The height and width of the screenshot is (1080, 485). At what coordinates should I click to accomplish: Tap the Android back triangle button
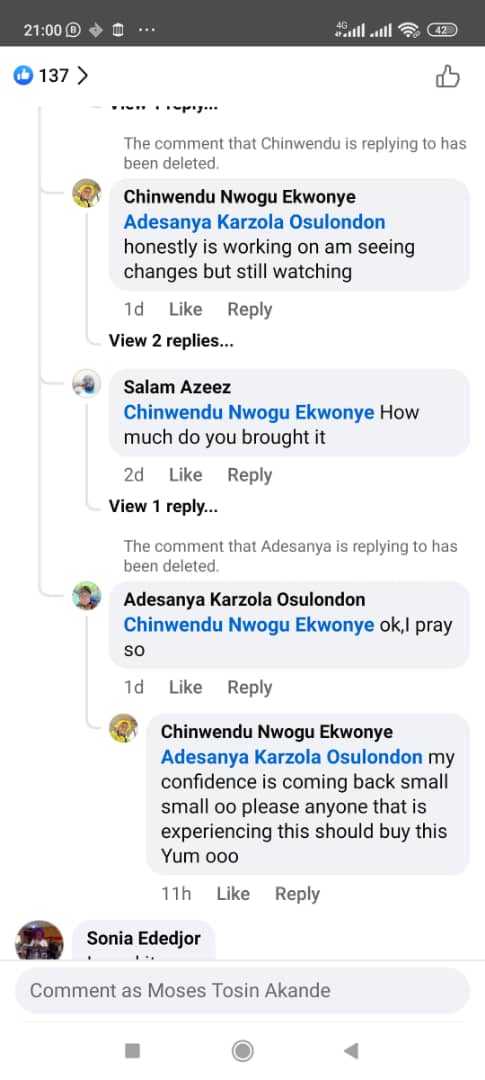[x=351, y=1050]
